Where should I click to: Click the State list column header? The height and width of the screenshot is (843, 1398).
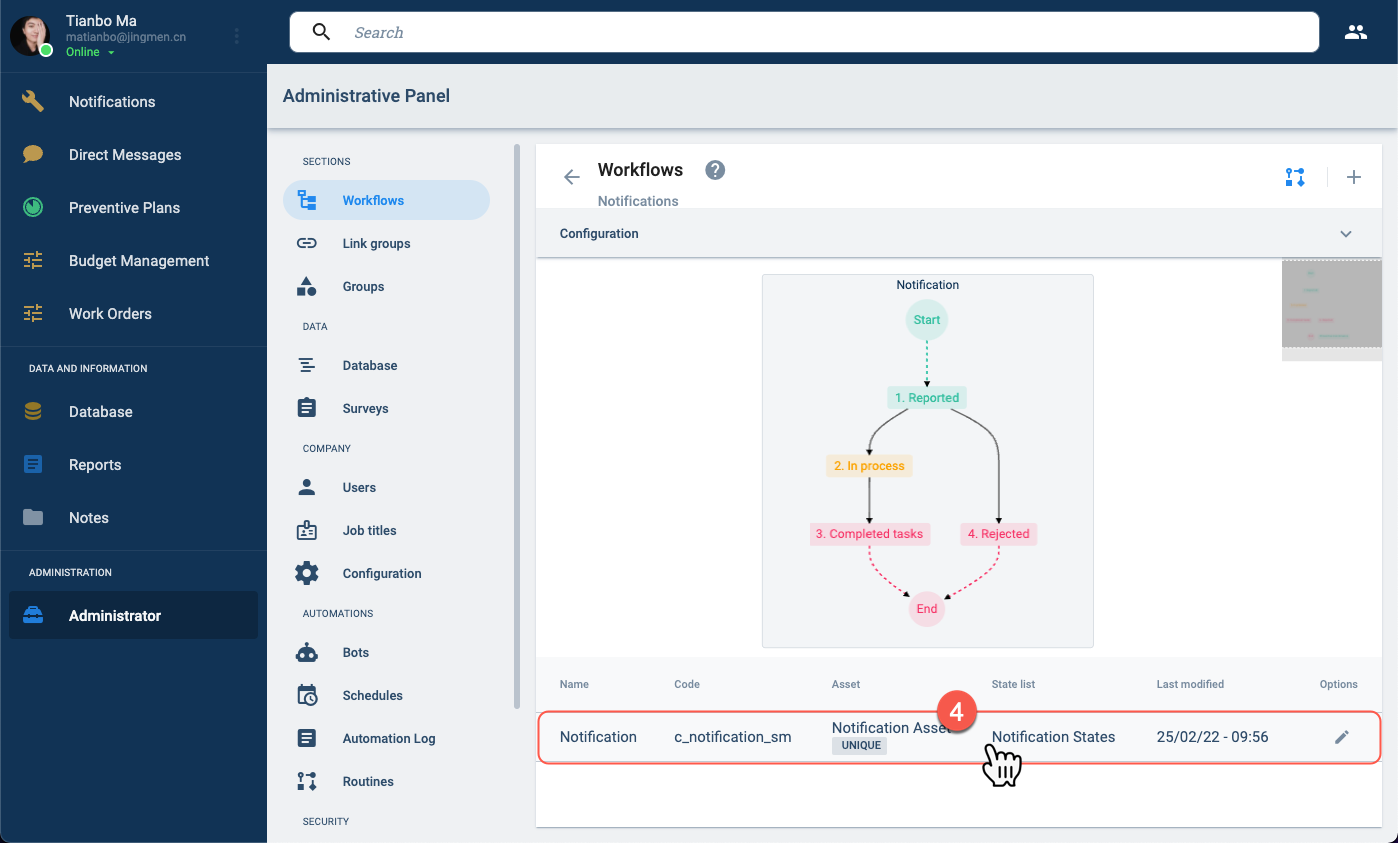1013,684
